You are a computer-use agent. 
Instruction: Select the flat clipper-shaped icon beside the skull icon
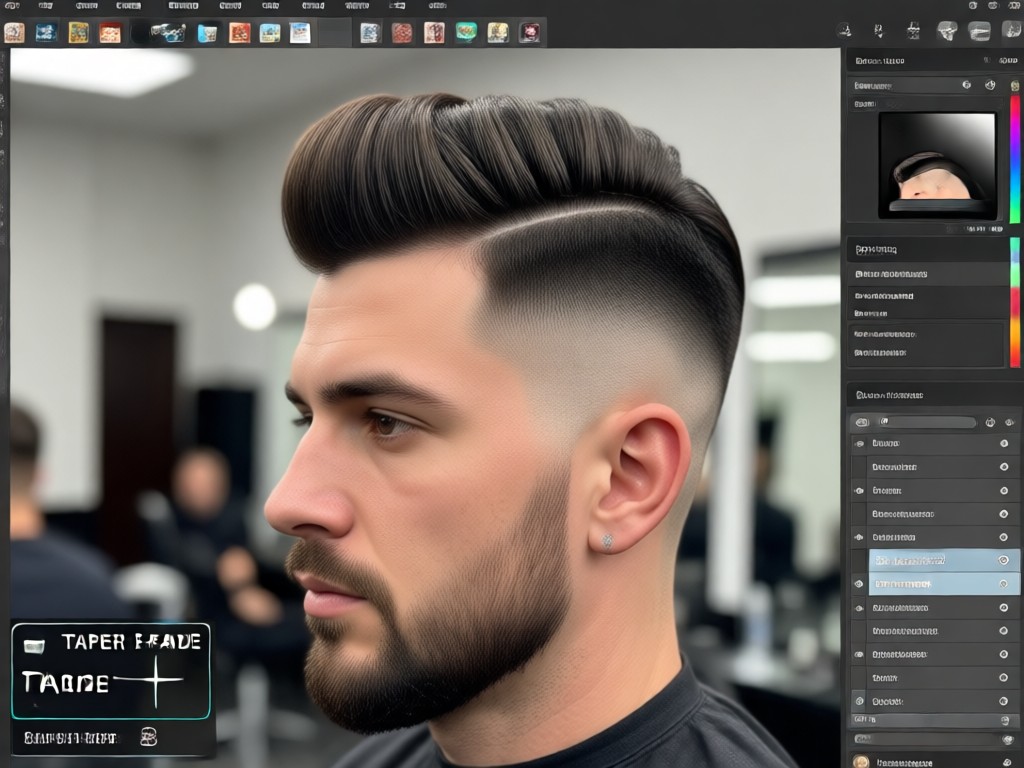(x=979, y=31)
